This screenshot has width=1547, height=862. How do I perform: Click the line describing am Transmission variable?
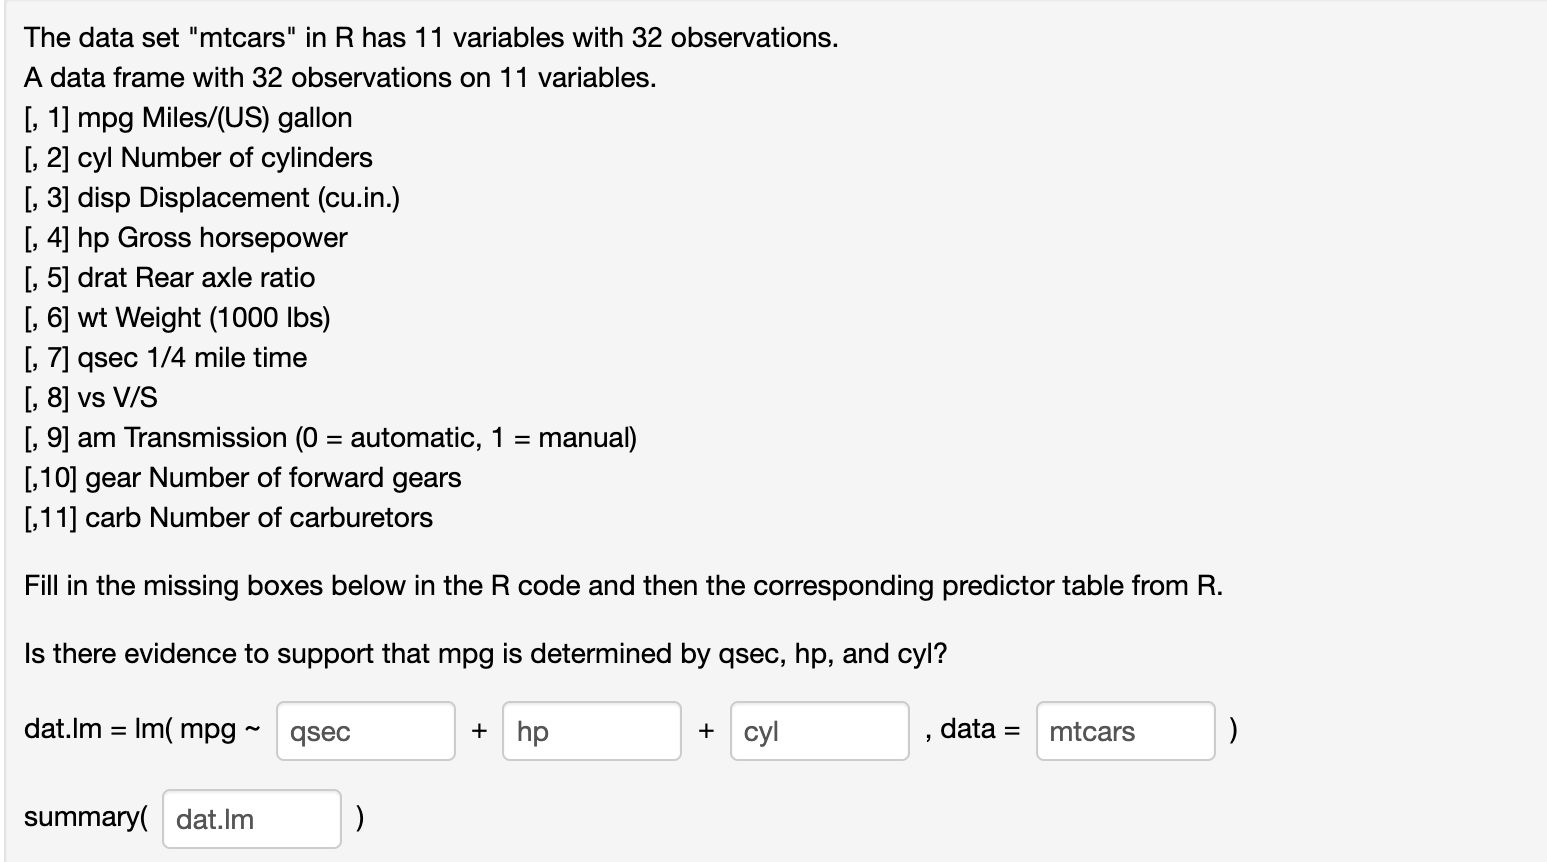[x=331, y=438]
